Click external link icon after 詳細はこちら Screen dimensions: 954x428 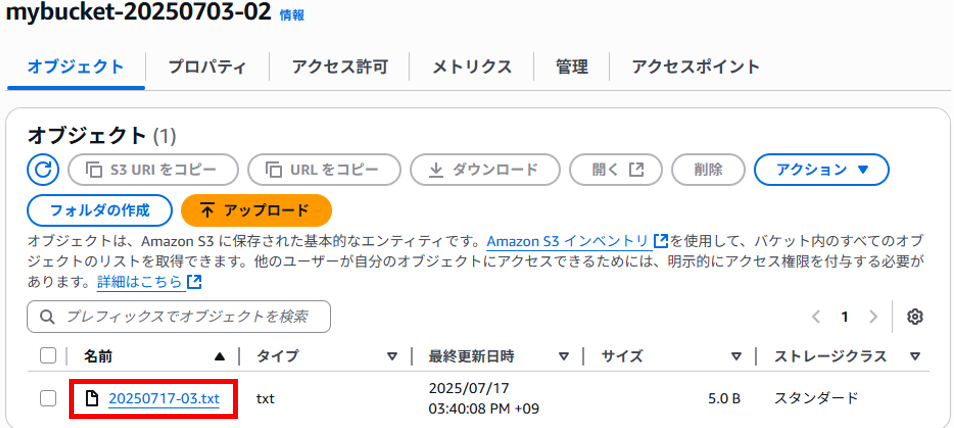click(x=195, y=282)
